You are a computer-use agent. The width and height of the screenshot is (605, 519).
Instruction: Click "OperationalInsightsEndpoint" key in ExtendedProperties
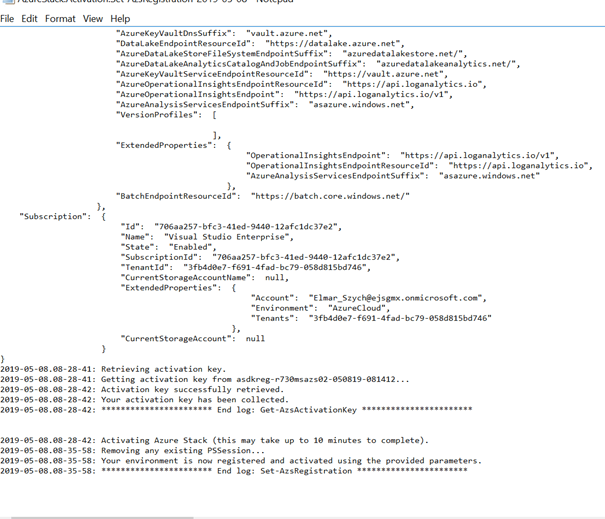[x=318, y=155]
